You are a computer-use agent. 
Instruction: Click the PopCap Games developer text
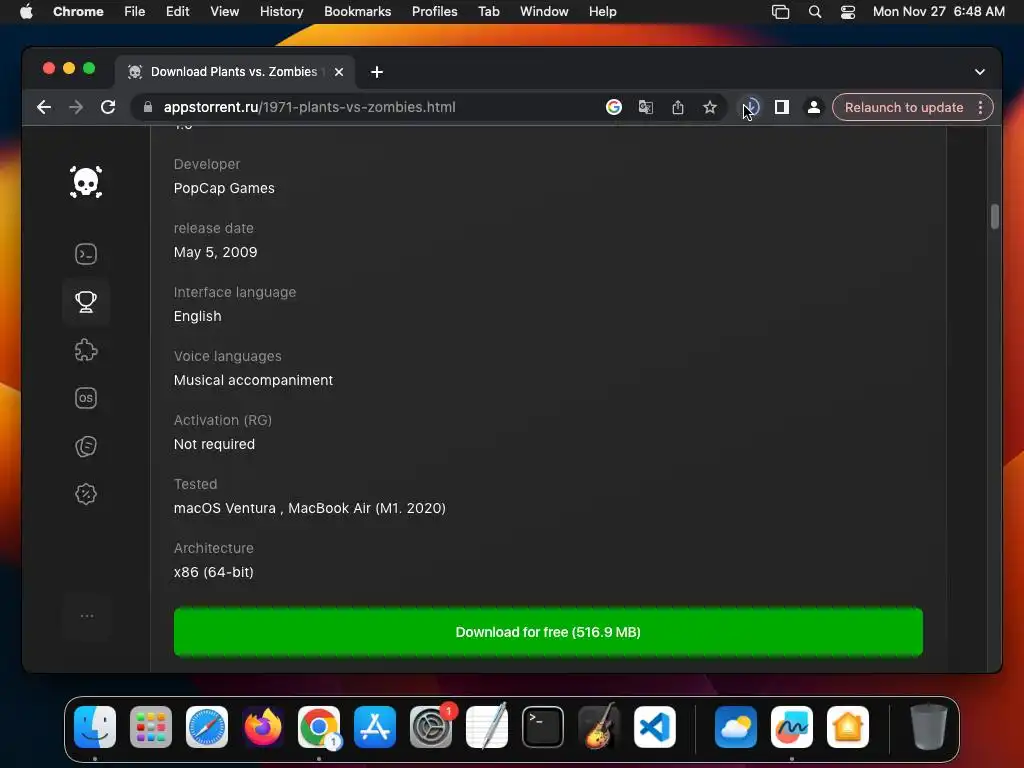224,188
